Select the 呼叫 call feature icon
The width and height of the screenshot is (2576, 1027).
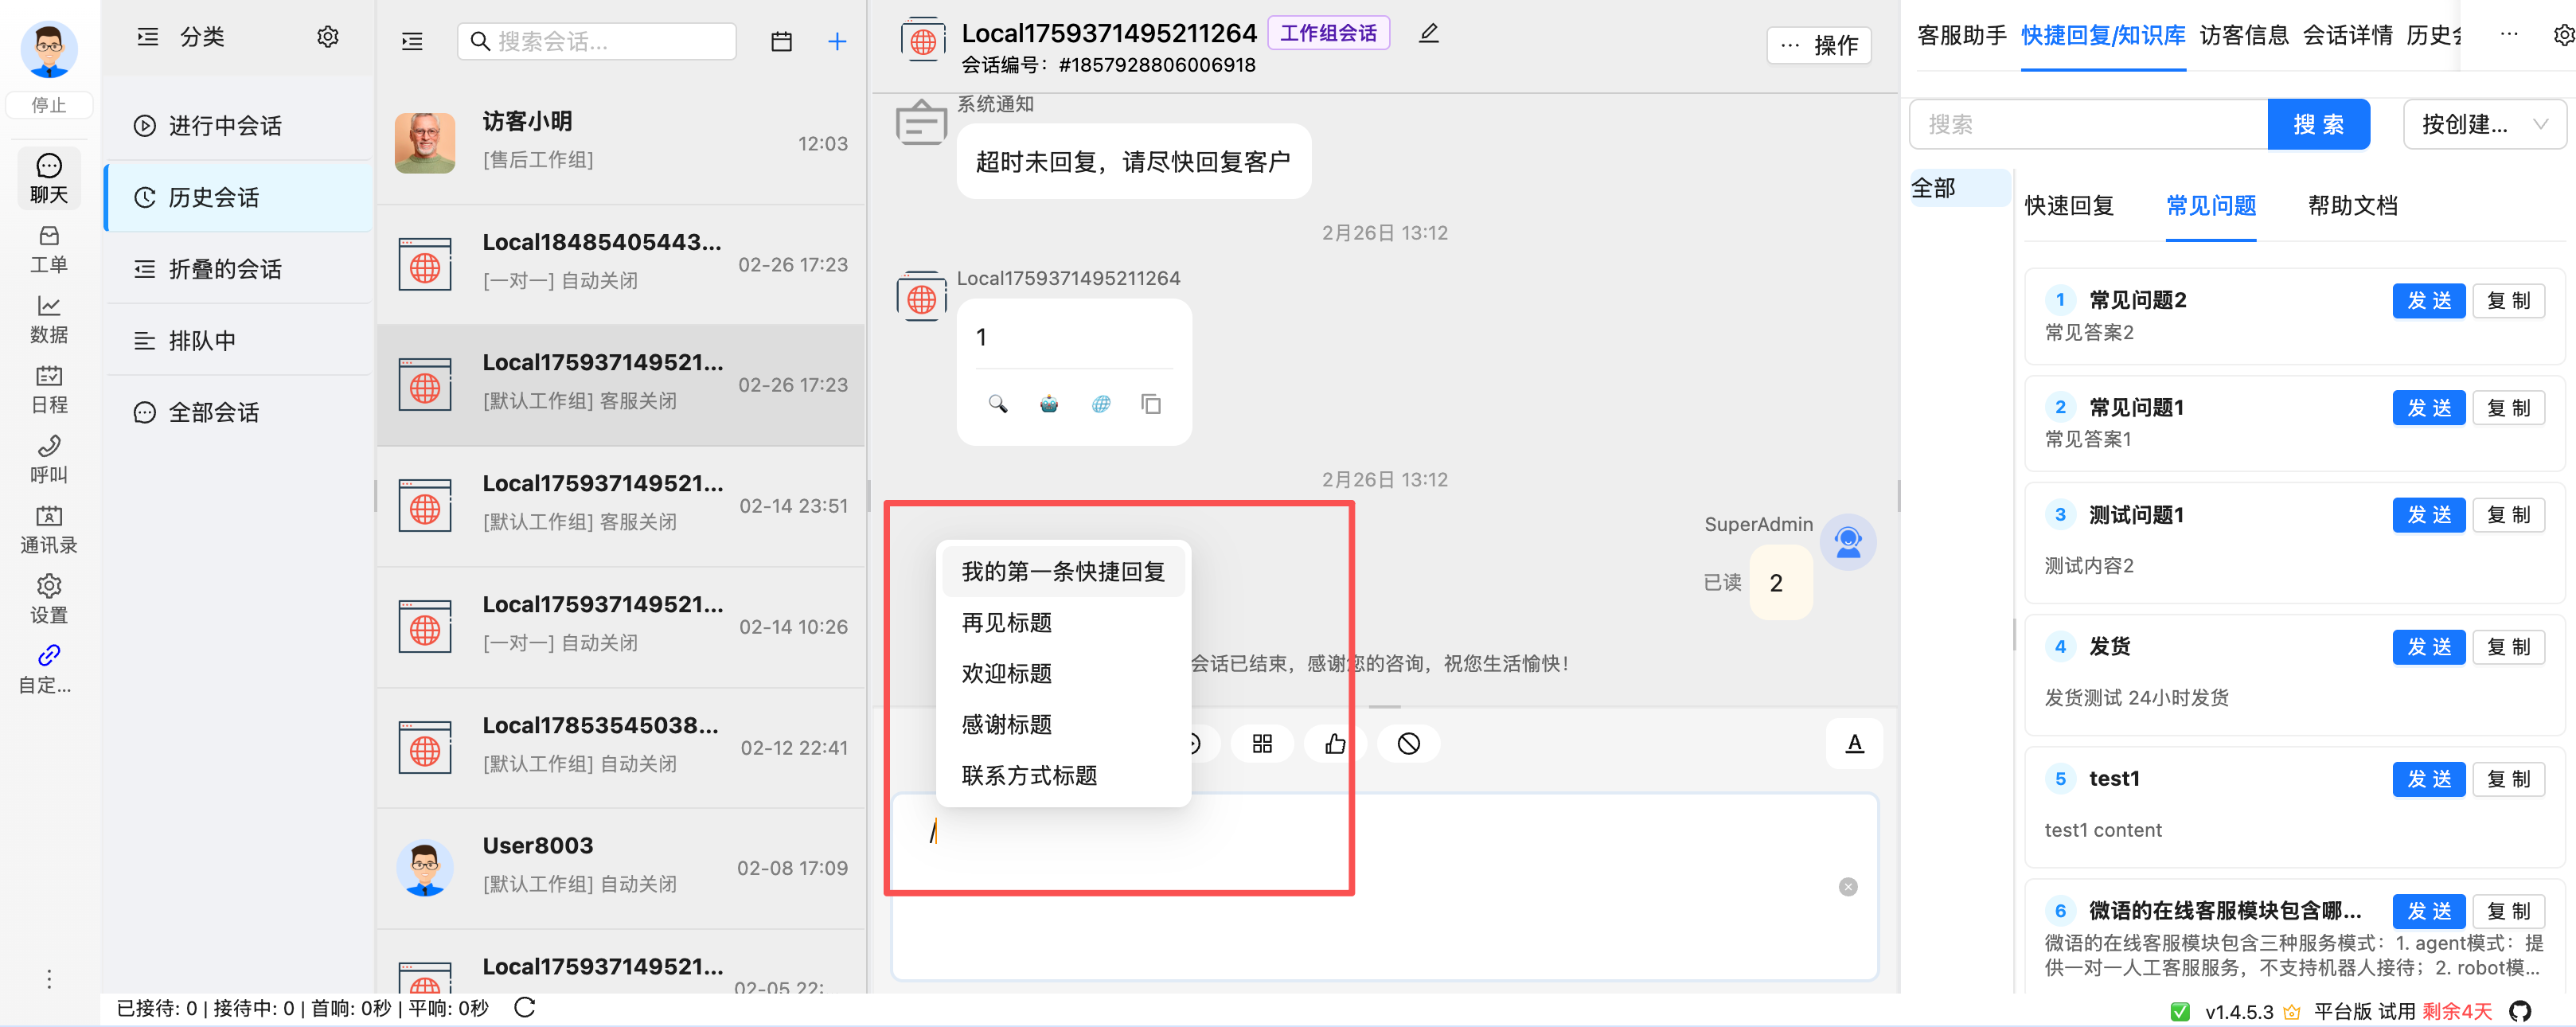(x=48, y=458)
